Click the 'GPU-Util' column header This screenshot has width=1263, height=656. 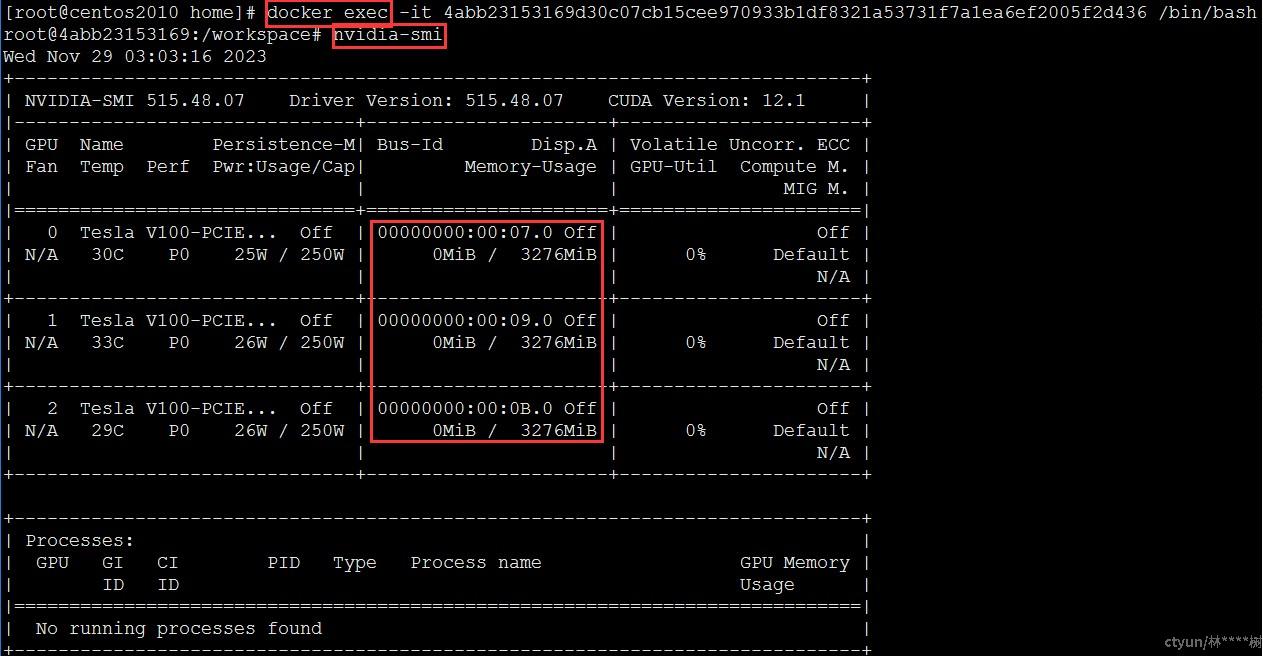[x=674, y=167]
